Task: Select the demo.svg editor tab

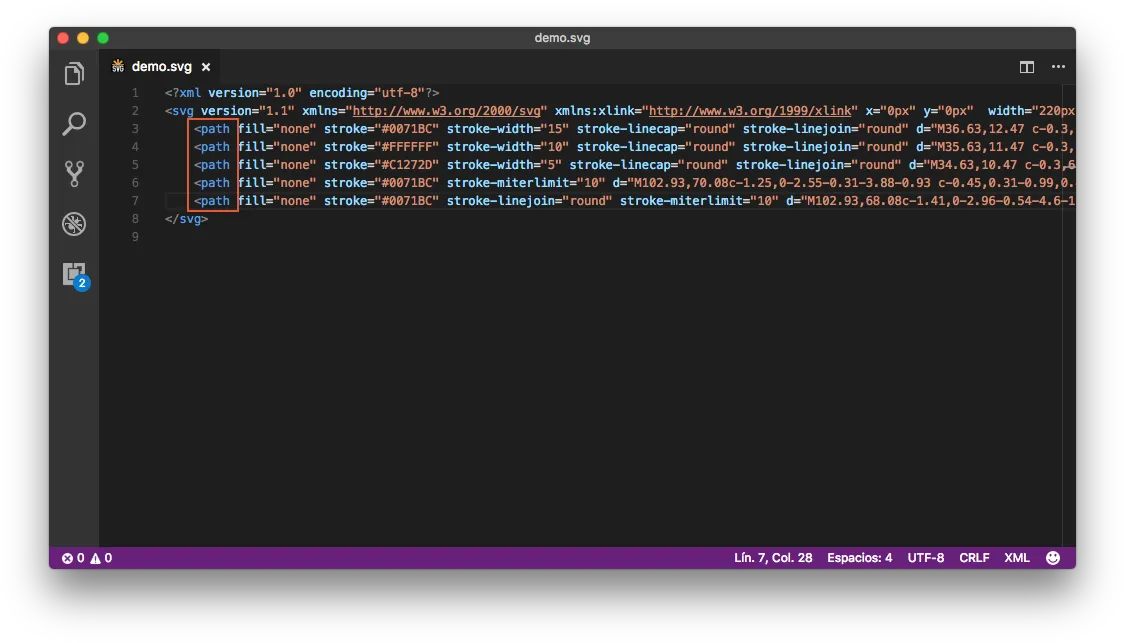Action: point(161,67)
